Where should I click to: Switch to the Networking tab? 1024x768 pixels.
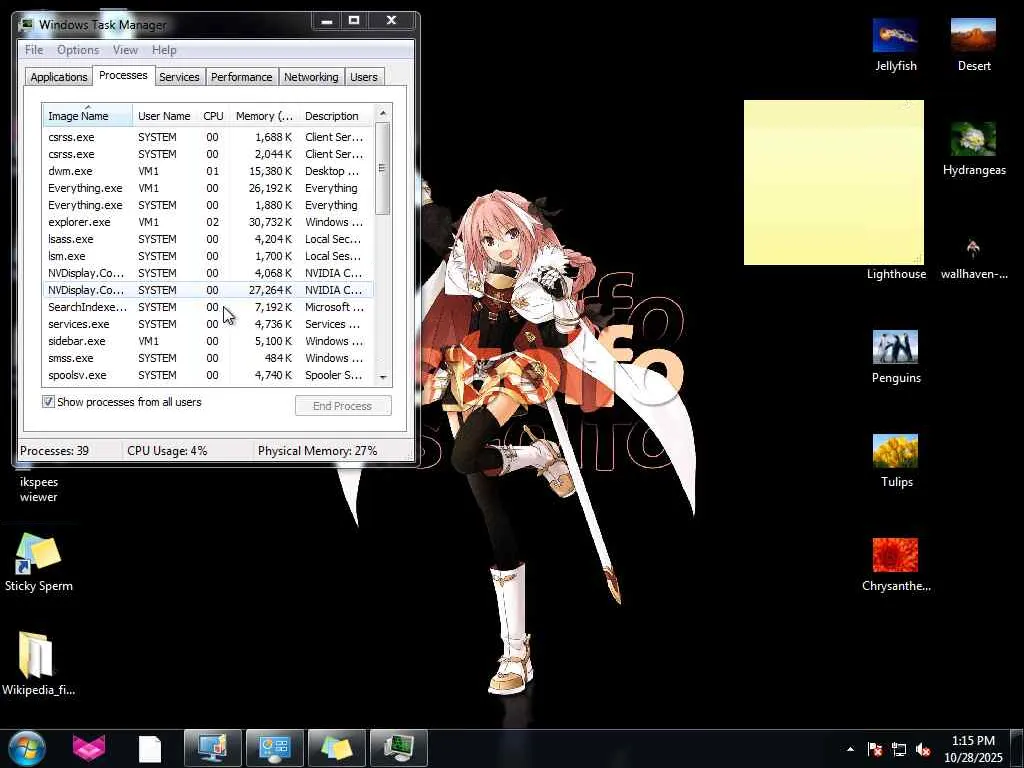coord(311,77)
